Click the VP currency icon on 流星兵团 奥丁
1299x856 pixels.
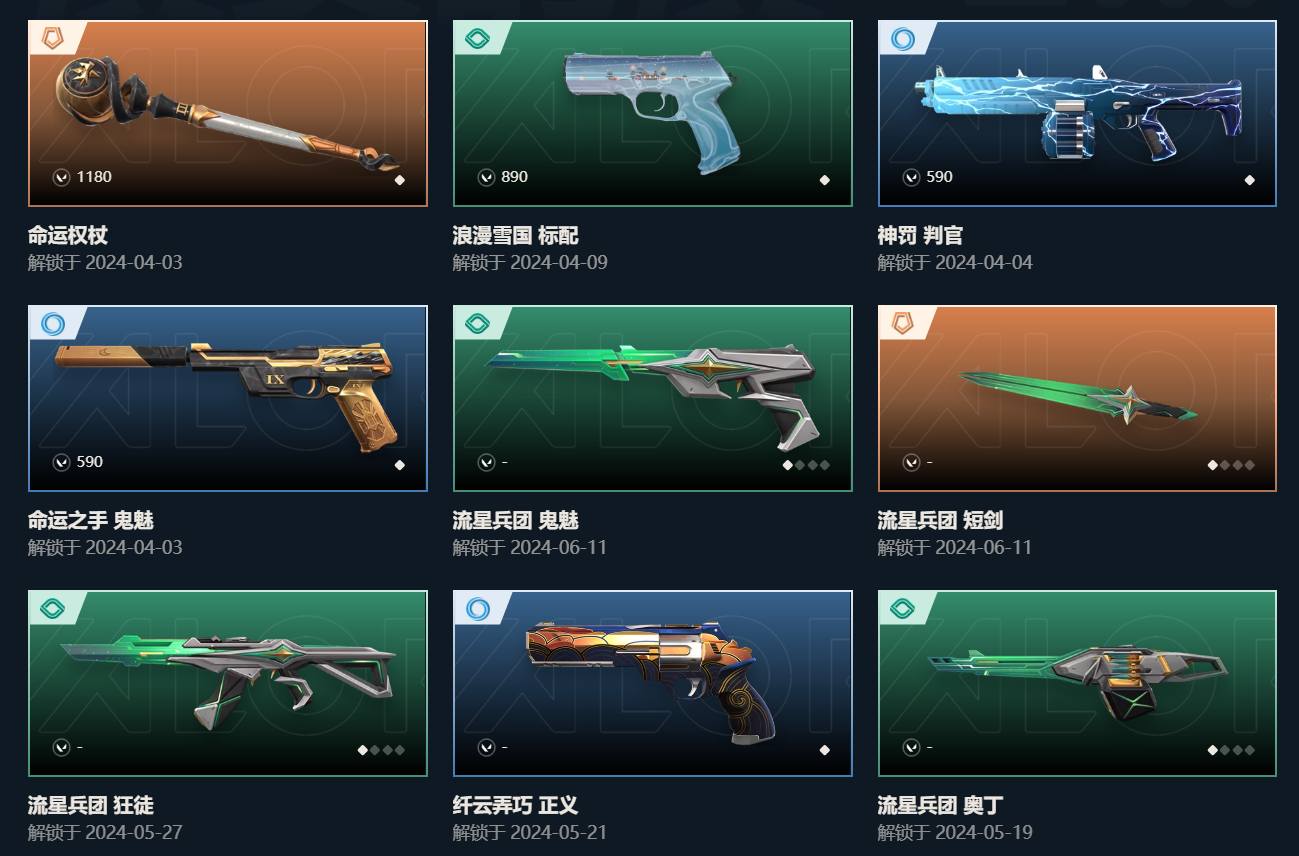coord(912,747)
